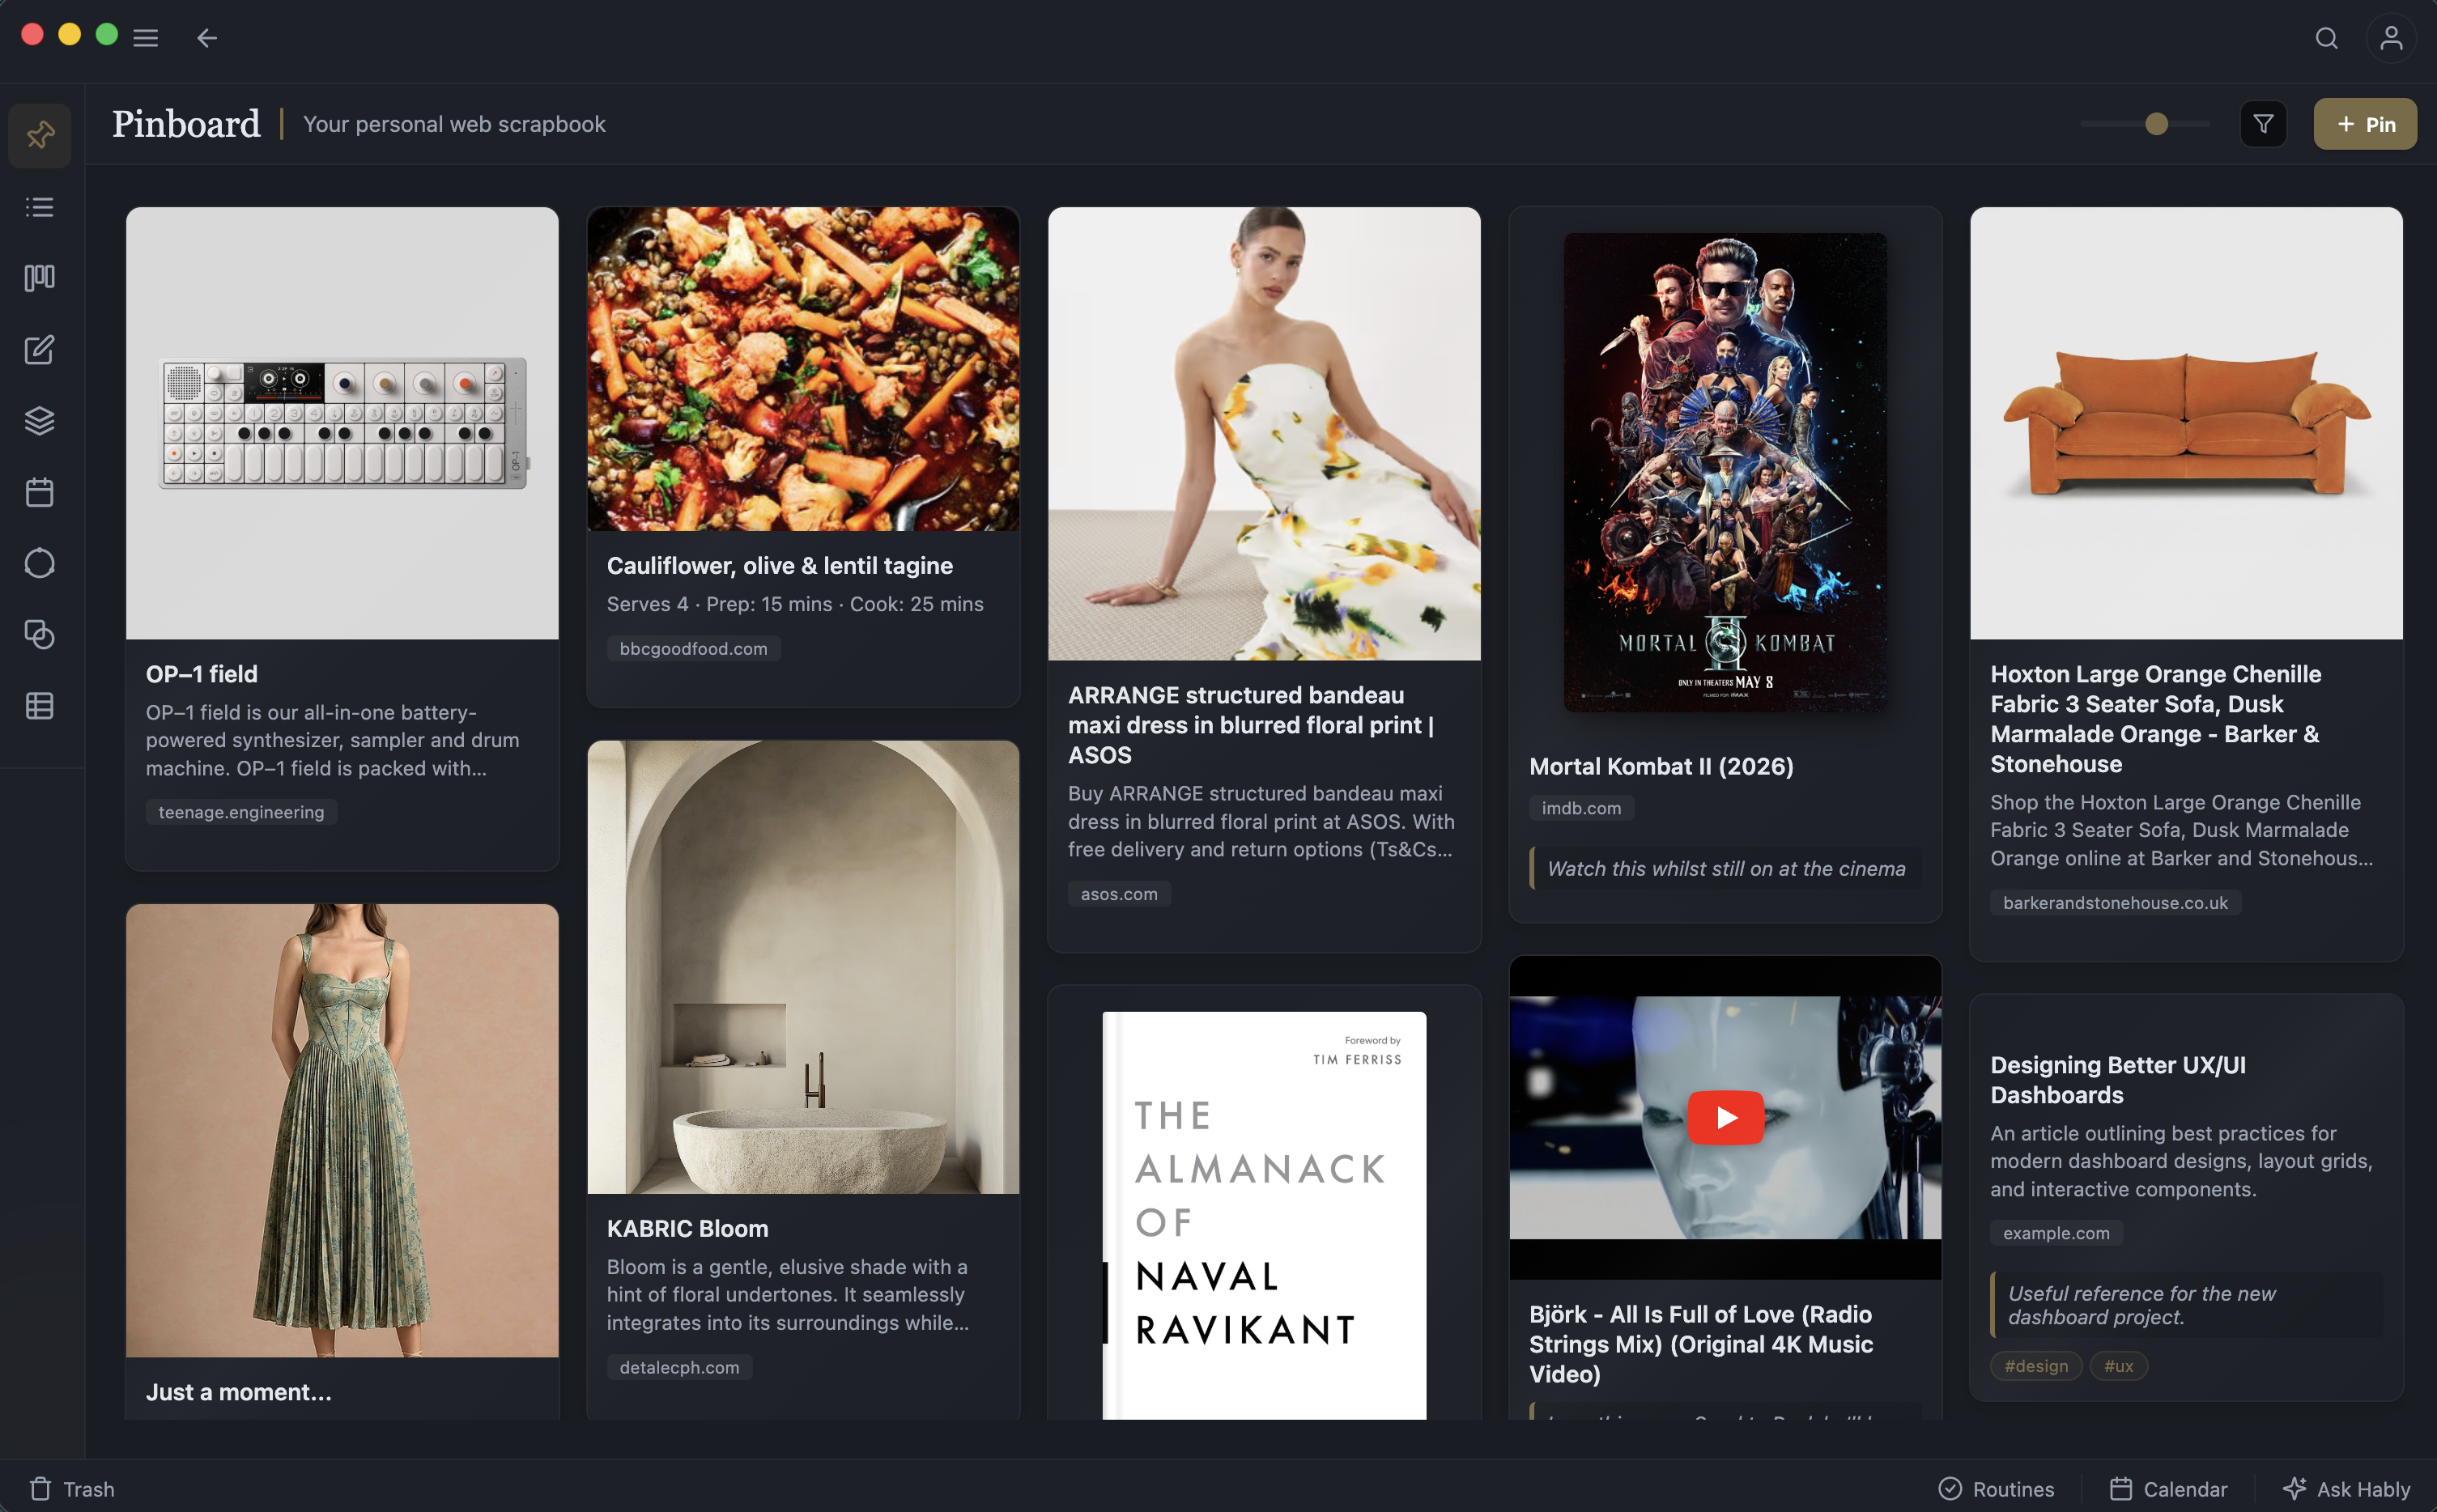Open Designing Better UX/UI Dashboards title
Image resolution: width=2437 pixels, height=1512 pixels.
[2118, 1080]
